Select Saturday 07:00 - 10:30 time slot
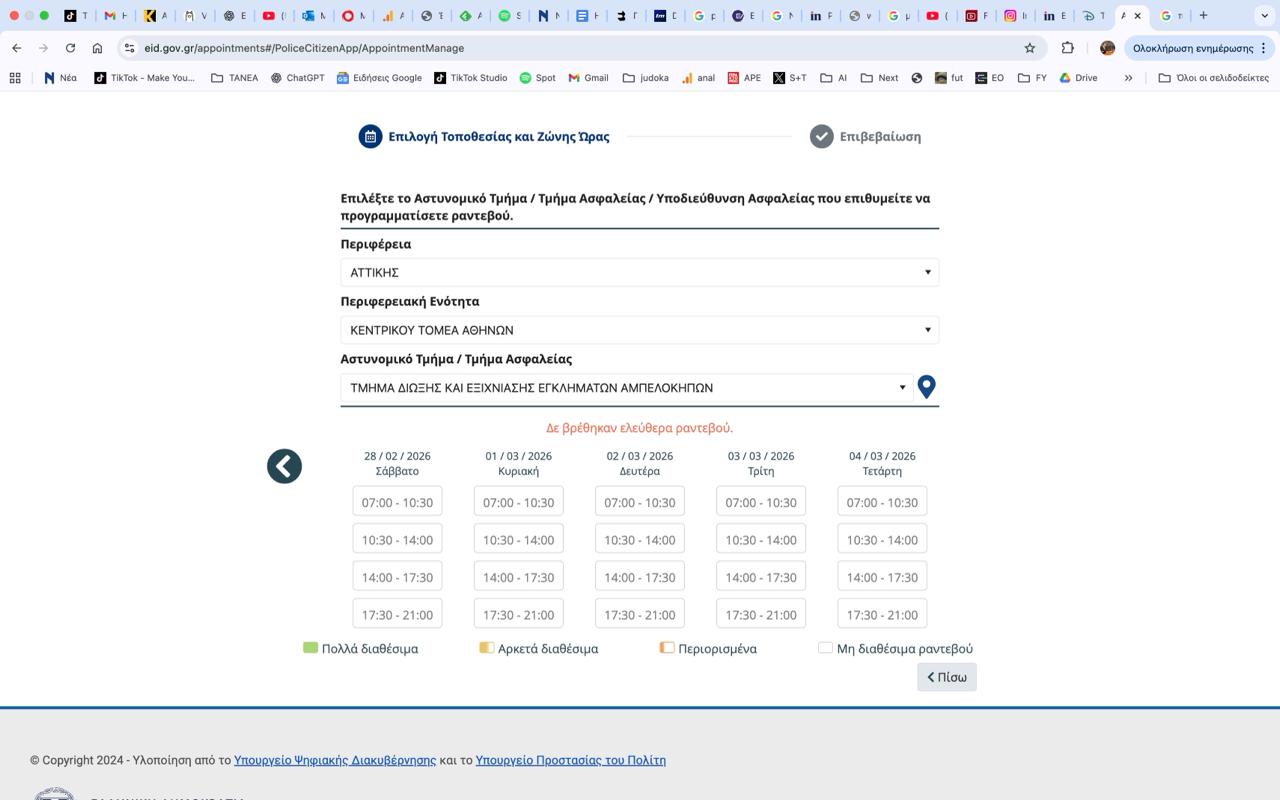 397,502
